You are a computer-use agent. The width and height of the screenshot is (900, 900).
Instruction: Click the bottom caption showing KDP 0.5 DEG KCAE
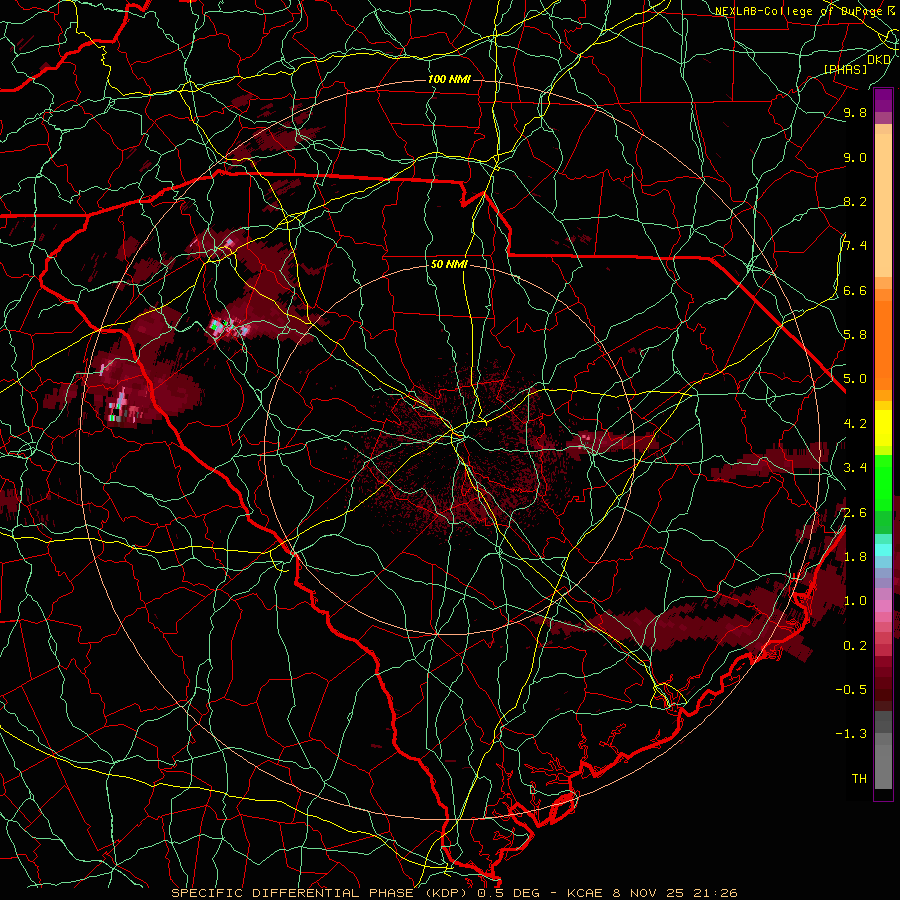click(x=454, y=893)
